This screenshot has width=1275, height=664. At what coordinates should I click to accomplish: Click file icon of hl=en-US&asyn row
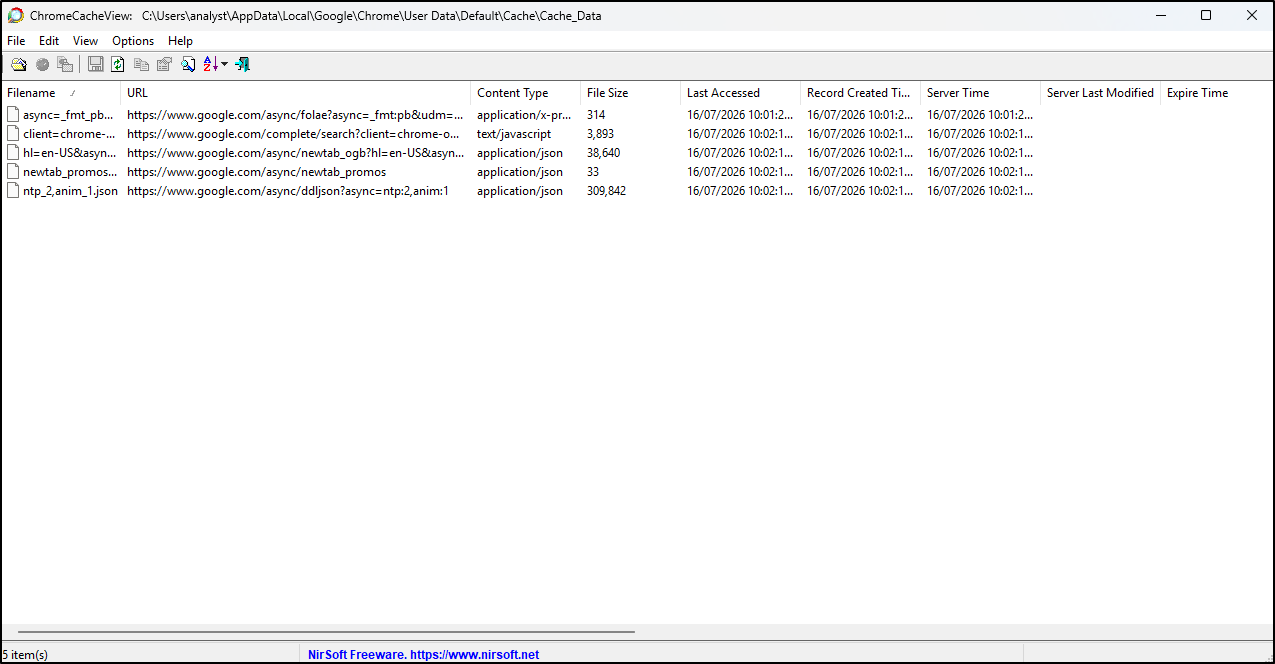coord(13,153)
